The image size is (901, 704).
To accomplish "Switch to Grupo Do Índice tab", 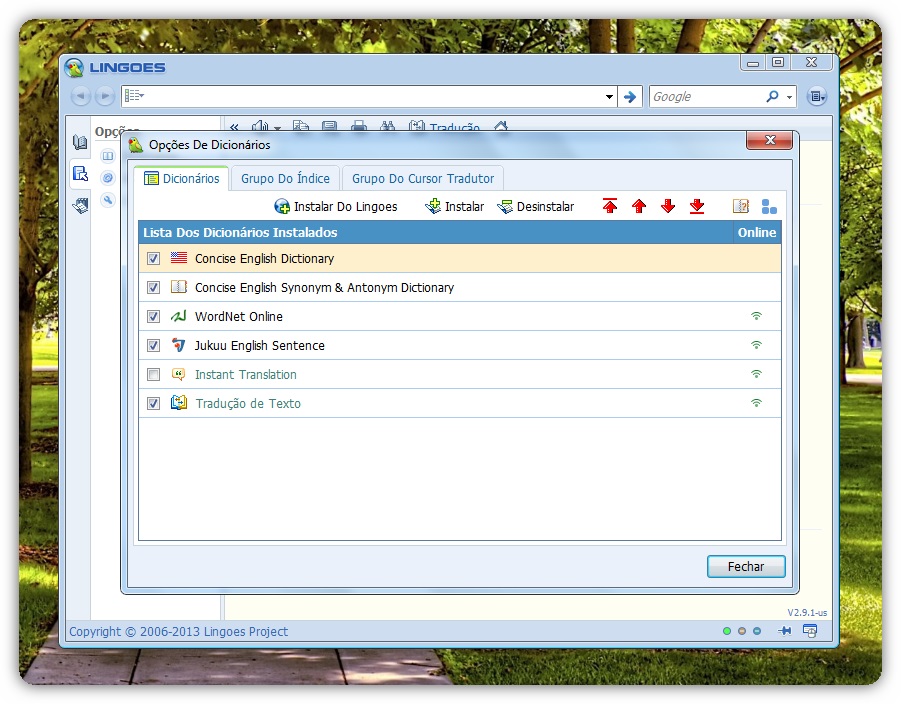I will point(285,178).
